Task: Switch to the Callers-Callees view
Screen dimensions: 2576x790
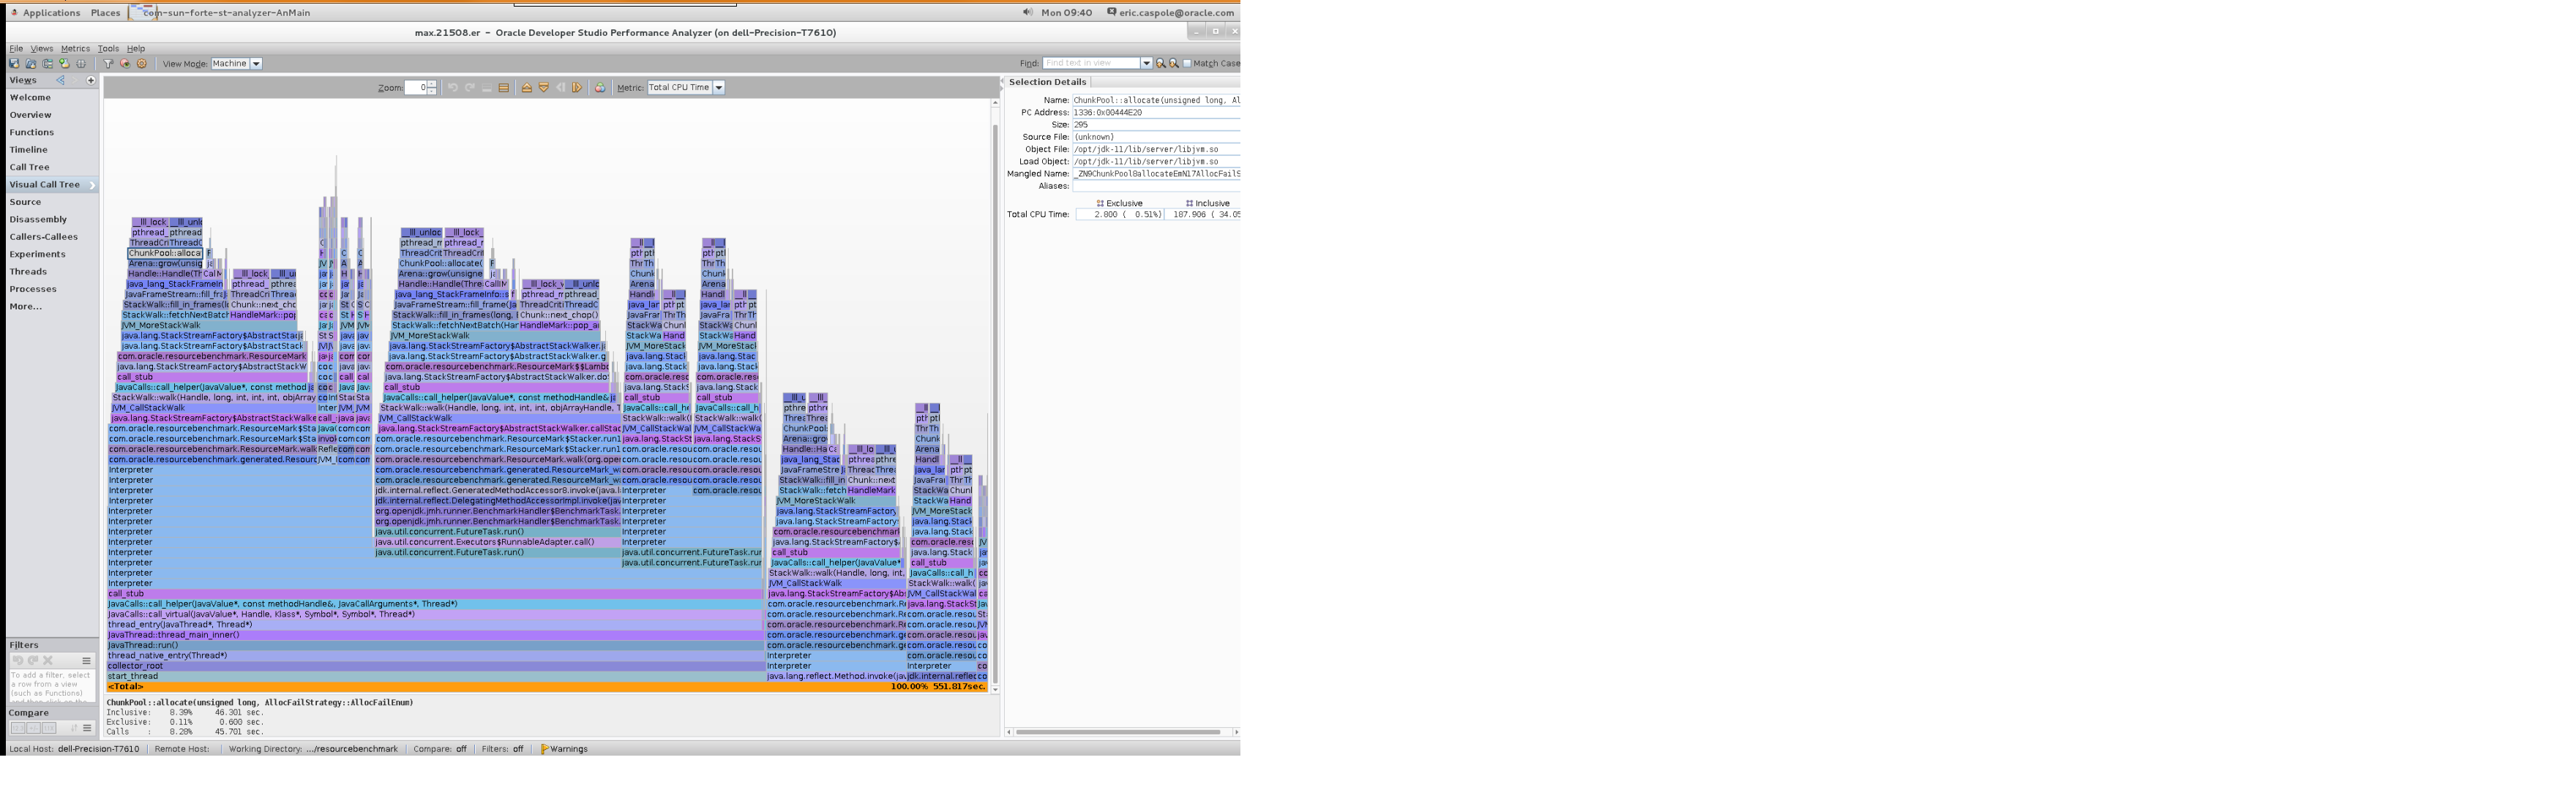Action: 43,237
